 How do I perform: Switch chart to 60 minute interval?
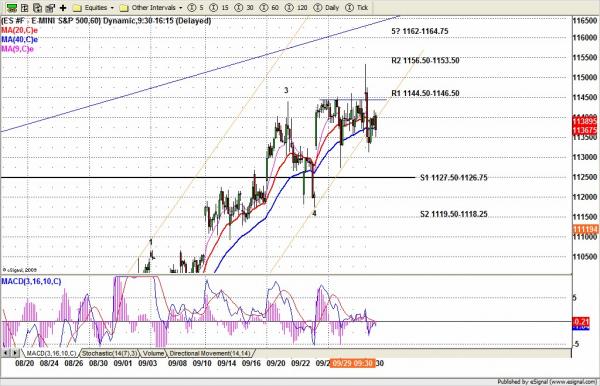269,7
